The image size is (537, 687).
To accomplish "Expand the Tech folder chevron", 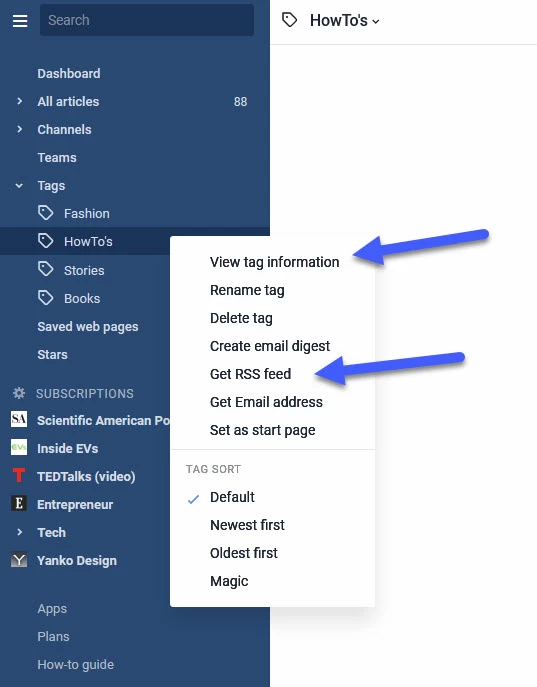I will (19, 532).
